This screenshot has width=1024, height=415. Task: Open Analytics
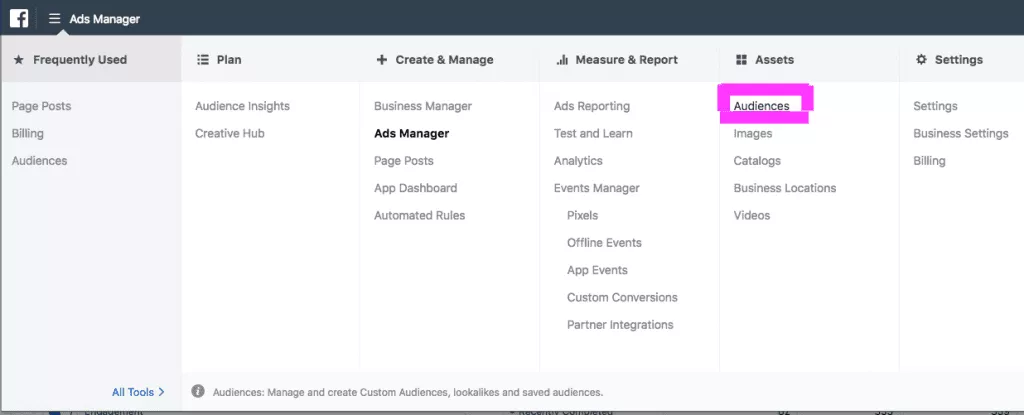coord(578,161)
